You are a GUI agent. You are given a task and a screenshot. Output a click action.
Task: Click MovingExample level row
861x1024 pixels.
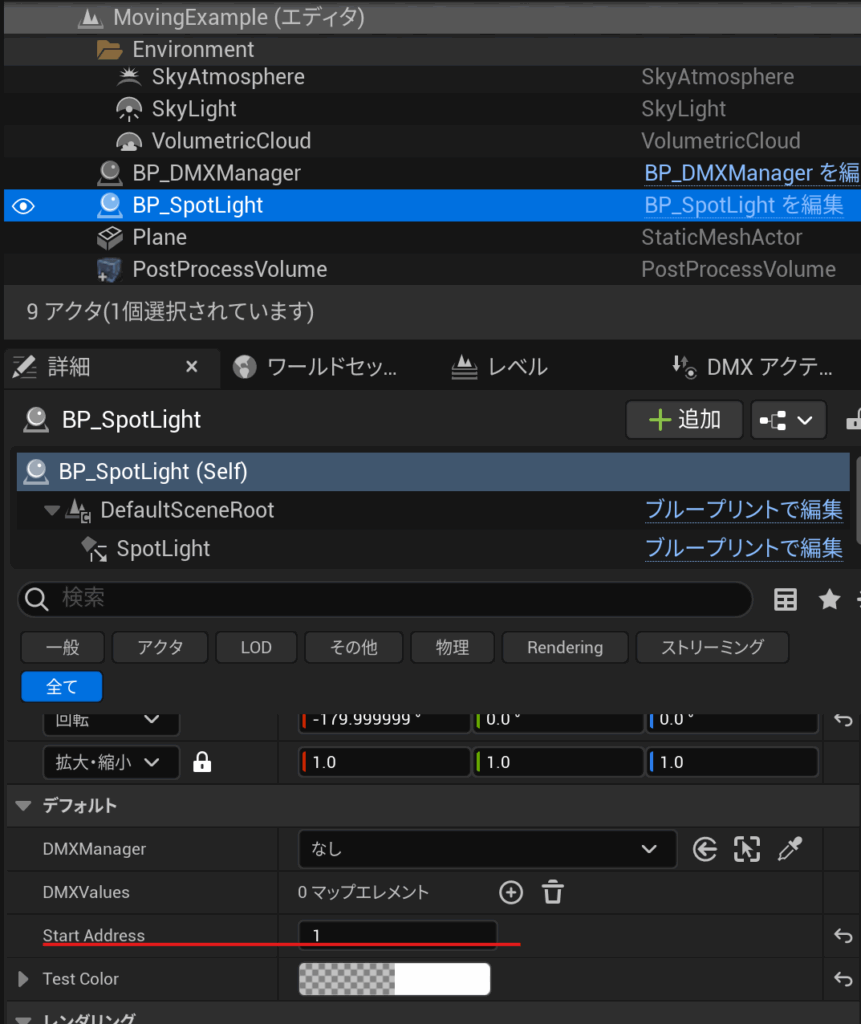point(432,18)
